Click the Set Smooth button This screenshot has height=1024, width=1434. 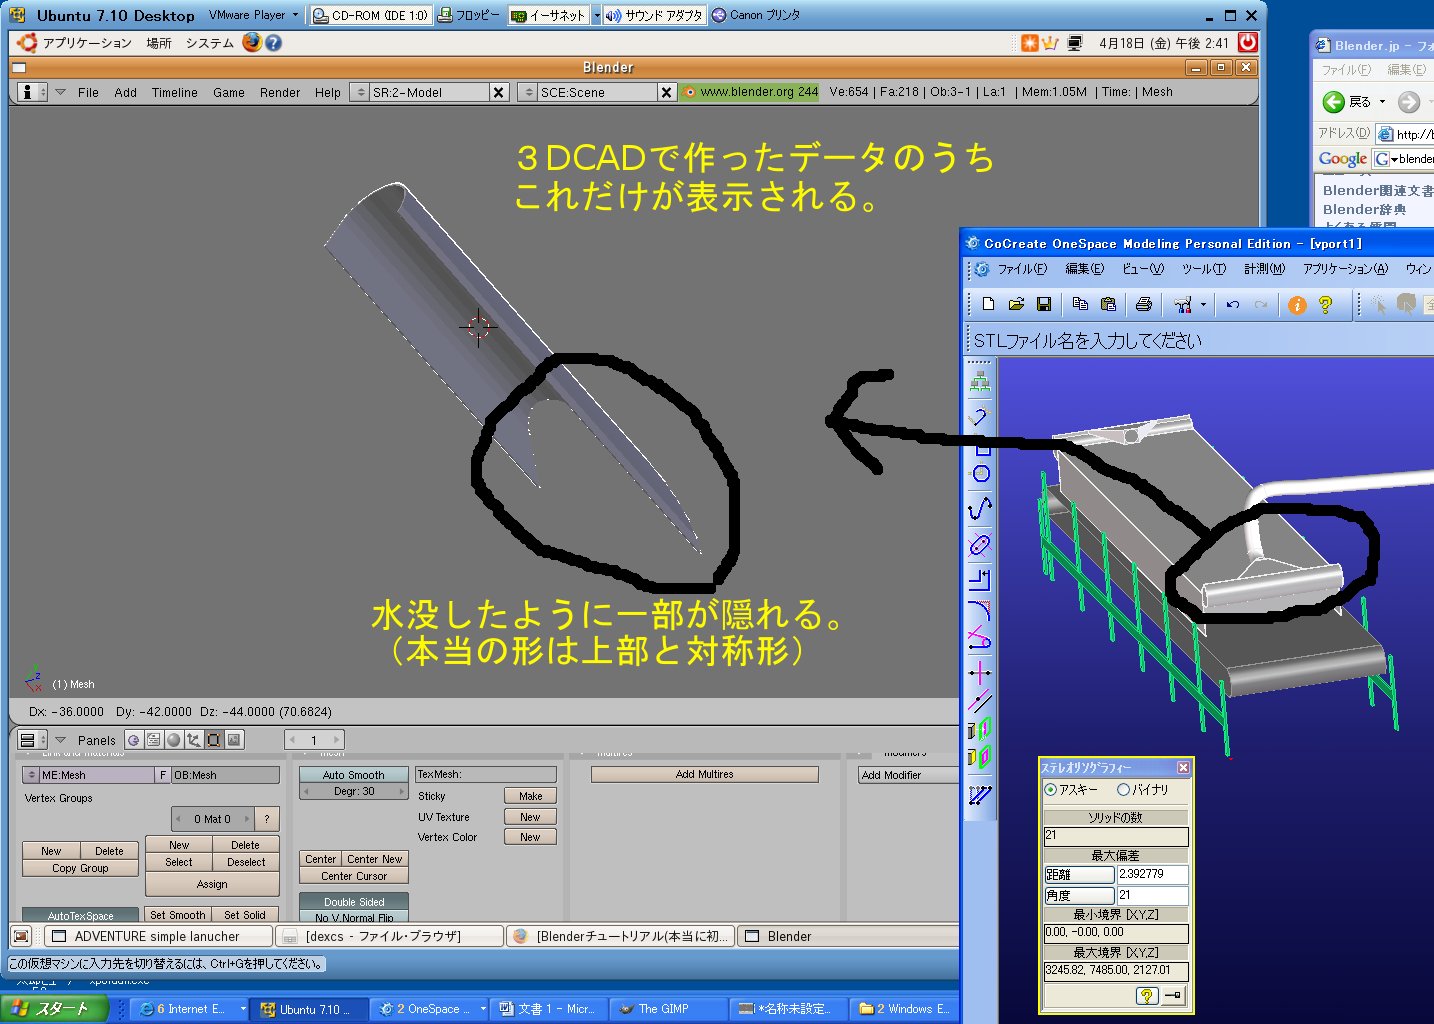pyautogui.click(x=178, y=915)
